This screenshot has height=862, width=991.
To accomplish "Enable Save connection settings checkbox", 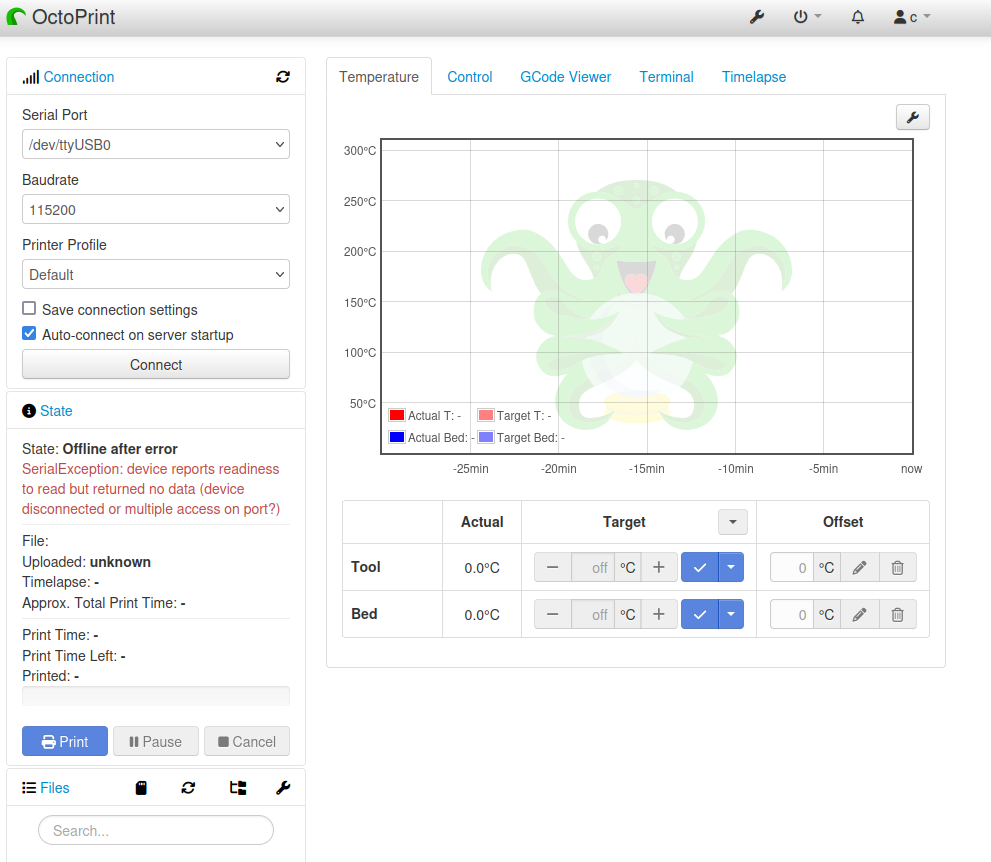I will (x=29, y=309).
